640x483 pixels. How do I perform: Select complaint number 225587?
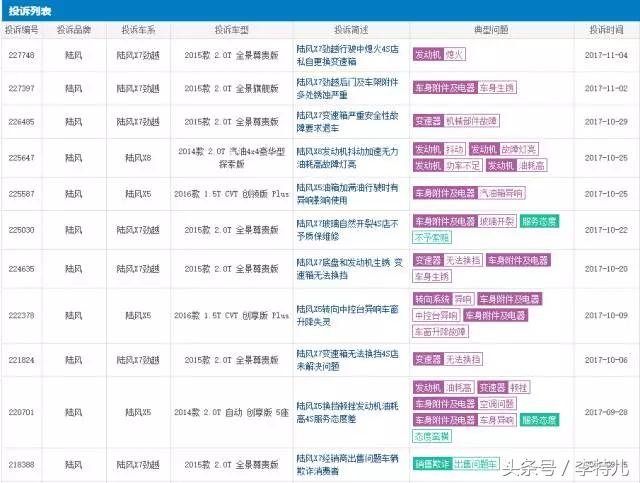(x=22, y=194)
